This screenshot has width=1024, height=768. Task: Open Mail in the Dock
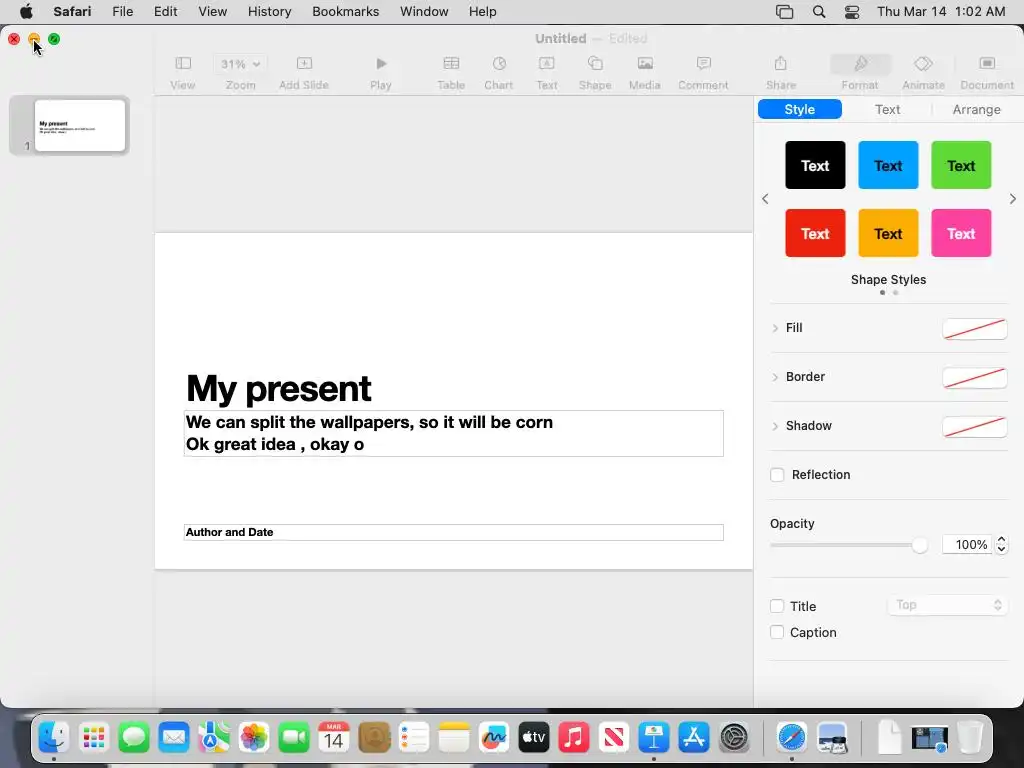point(174,738)
